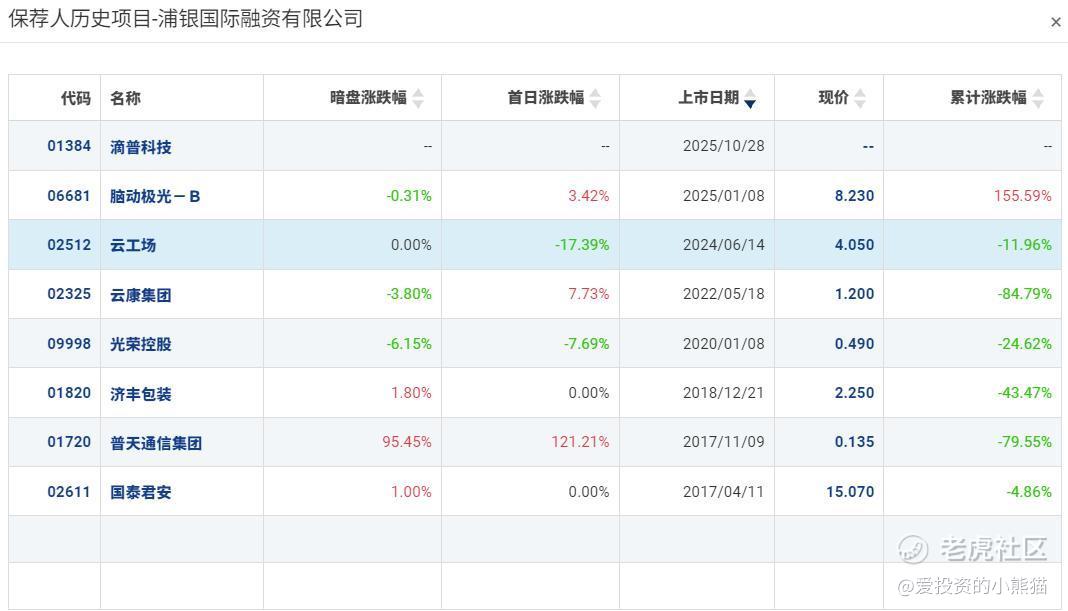1068x611 pixels.
Task: Click cumulative change -79.55%
Action: pyautogui.click(x=1024, y=441)
